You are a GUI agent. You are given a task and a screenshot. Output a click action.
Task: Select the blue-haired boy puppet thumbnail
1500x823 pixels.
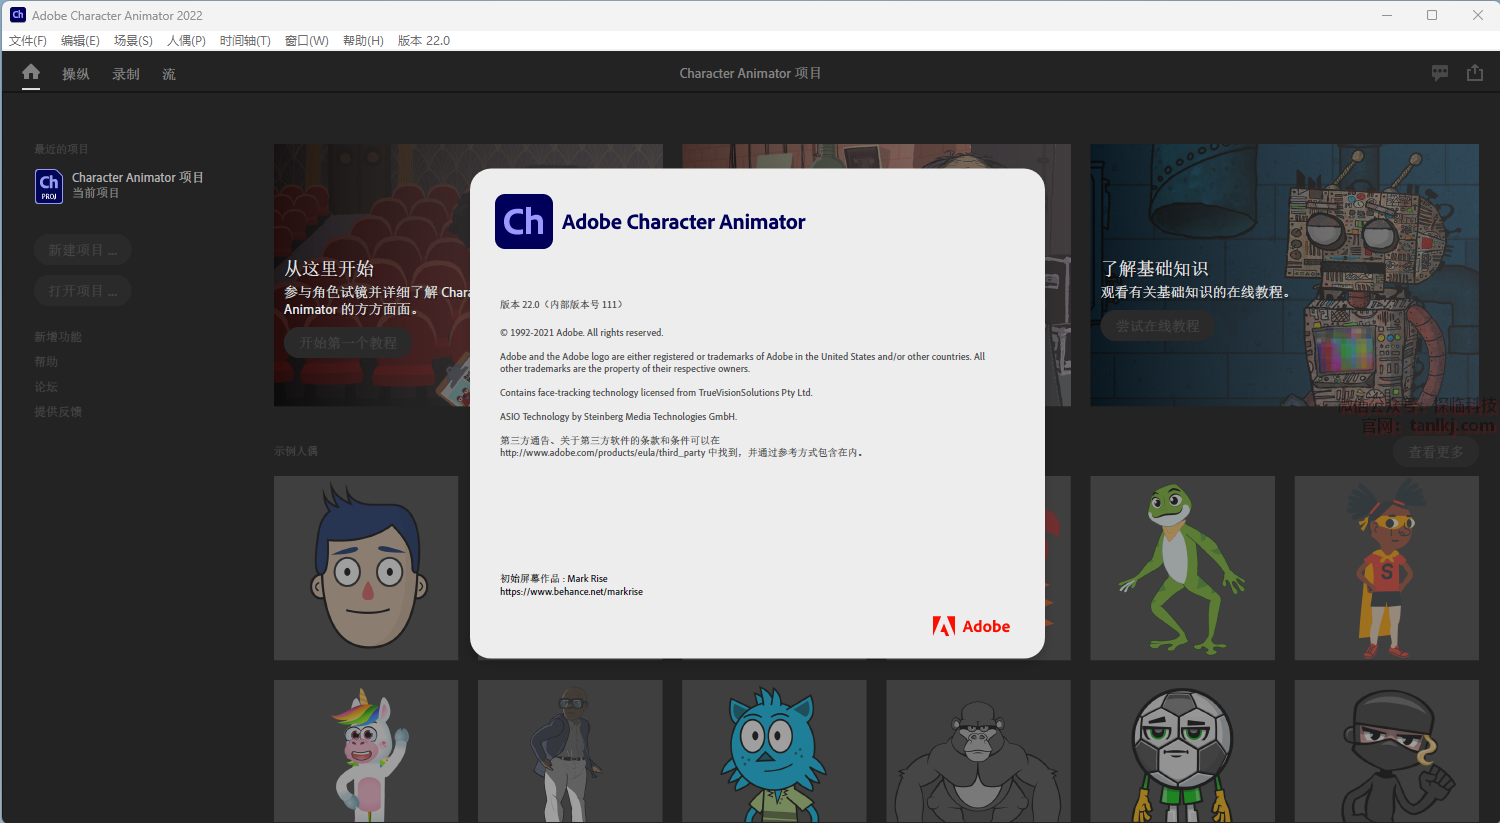pos(366,568)
